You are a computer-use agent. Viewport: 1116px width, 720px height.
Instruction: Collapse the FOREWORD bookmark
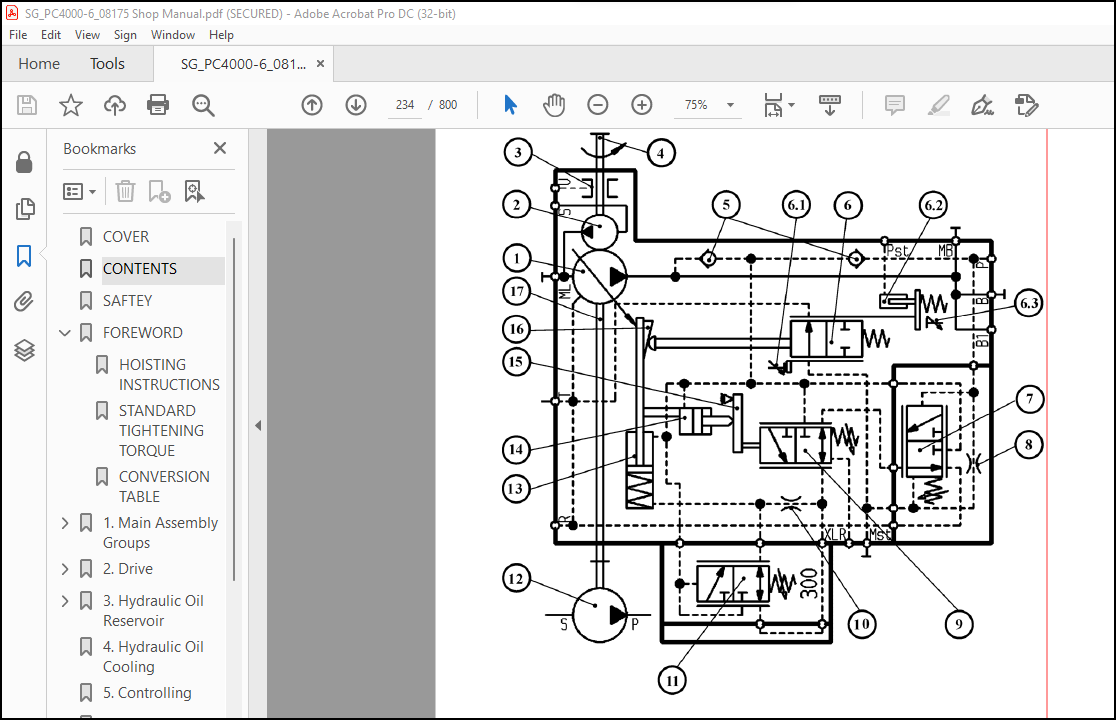[x=65, y=332]
